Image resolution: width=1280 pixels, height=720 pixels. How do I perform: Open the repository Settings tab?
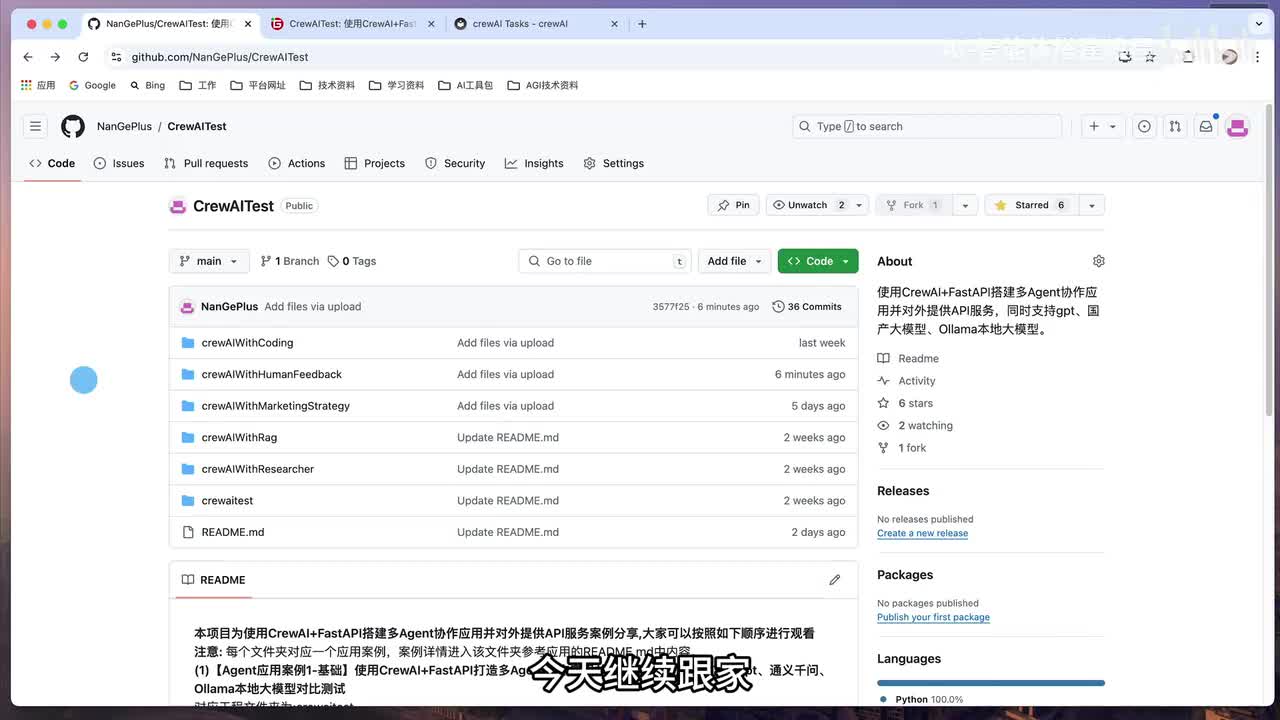click(614, 163)
